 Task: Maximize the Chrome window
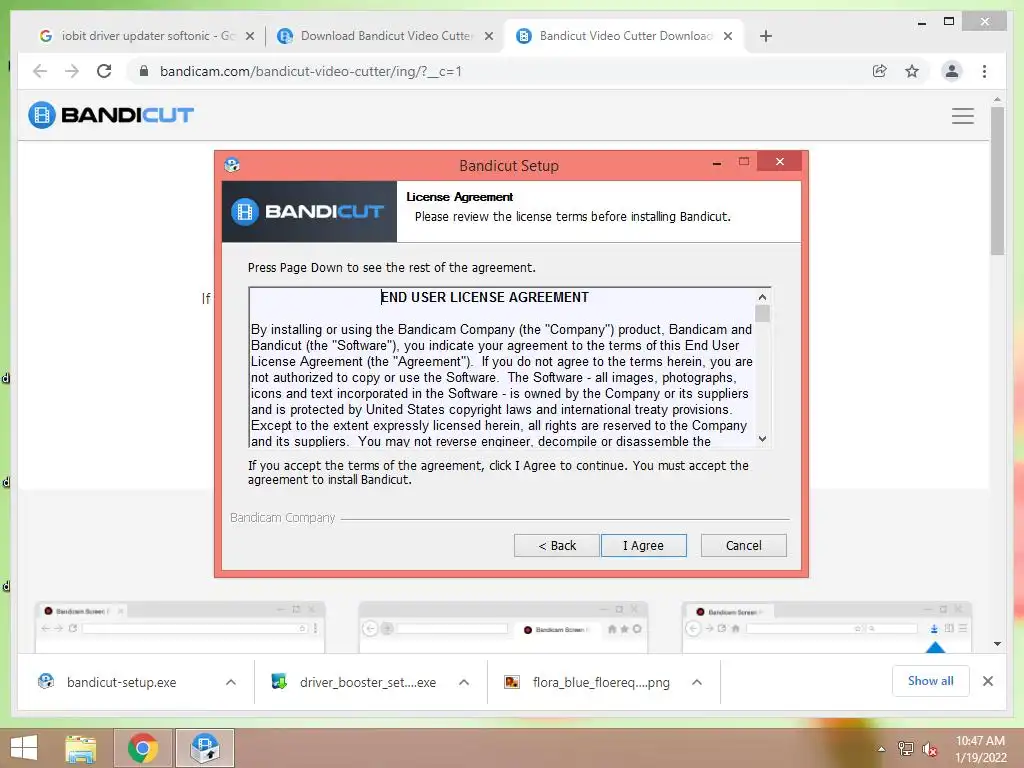[949, 22]
